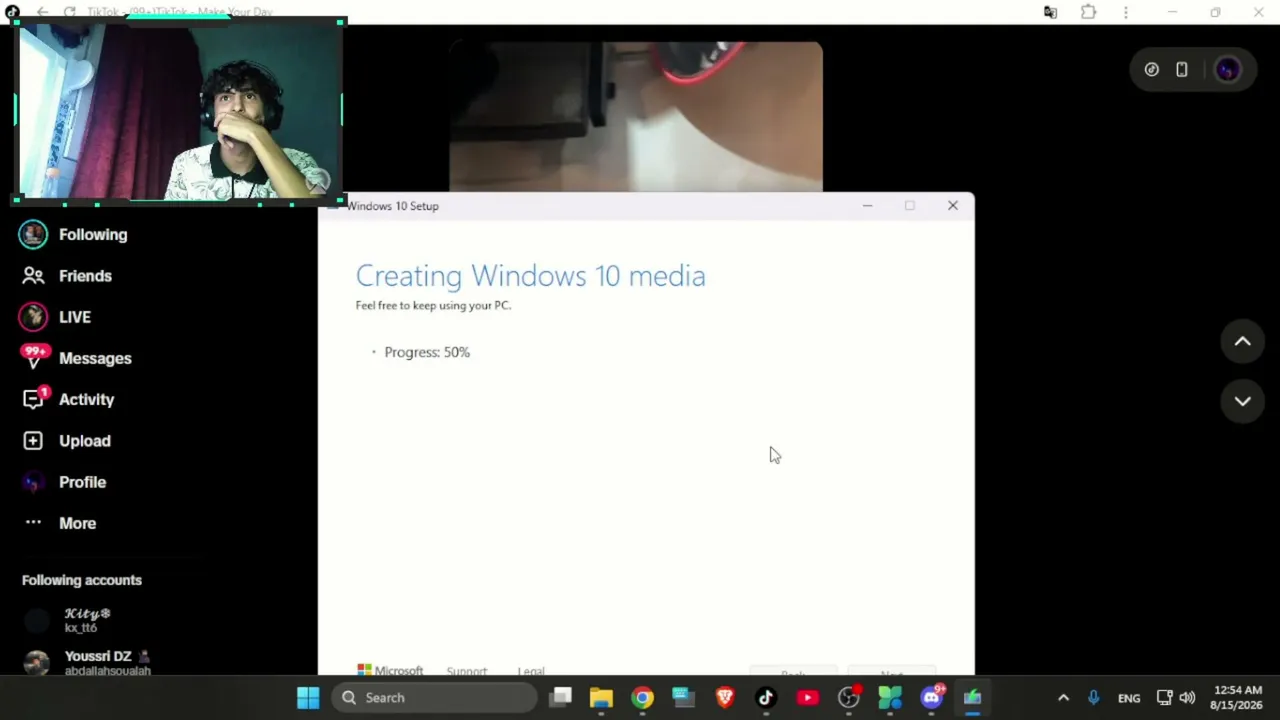Open the browser three-dot menu
The width and height of the screenshot is (1280, 720).
coord(1126,12)
